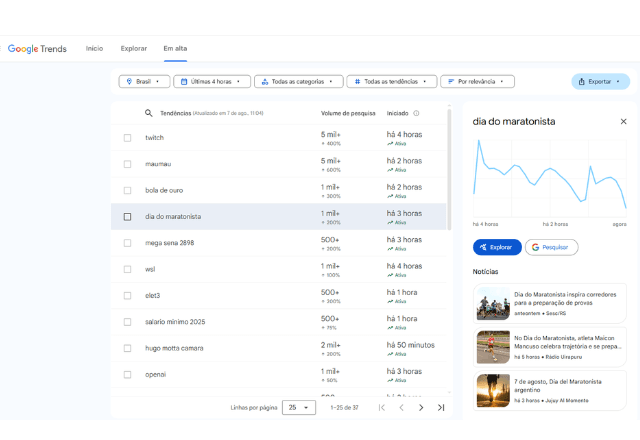Select the salario minimo 2025 checkbox
This screenshot has height=440, width=640.
[127, 322]
